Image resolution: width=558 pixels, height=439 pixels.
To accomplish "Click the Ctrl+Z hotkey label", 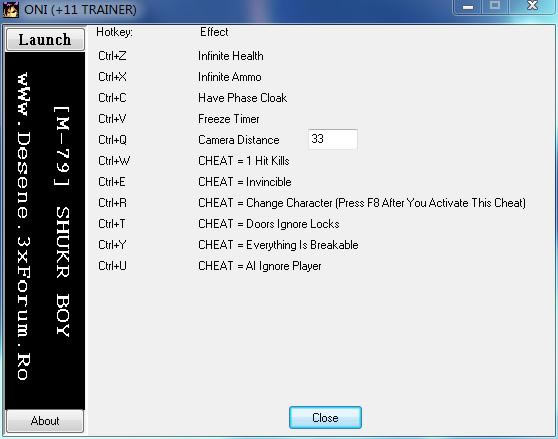I will [112, 56].
